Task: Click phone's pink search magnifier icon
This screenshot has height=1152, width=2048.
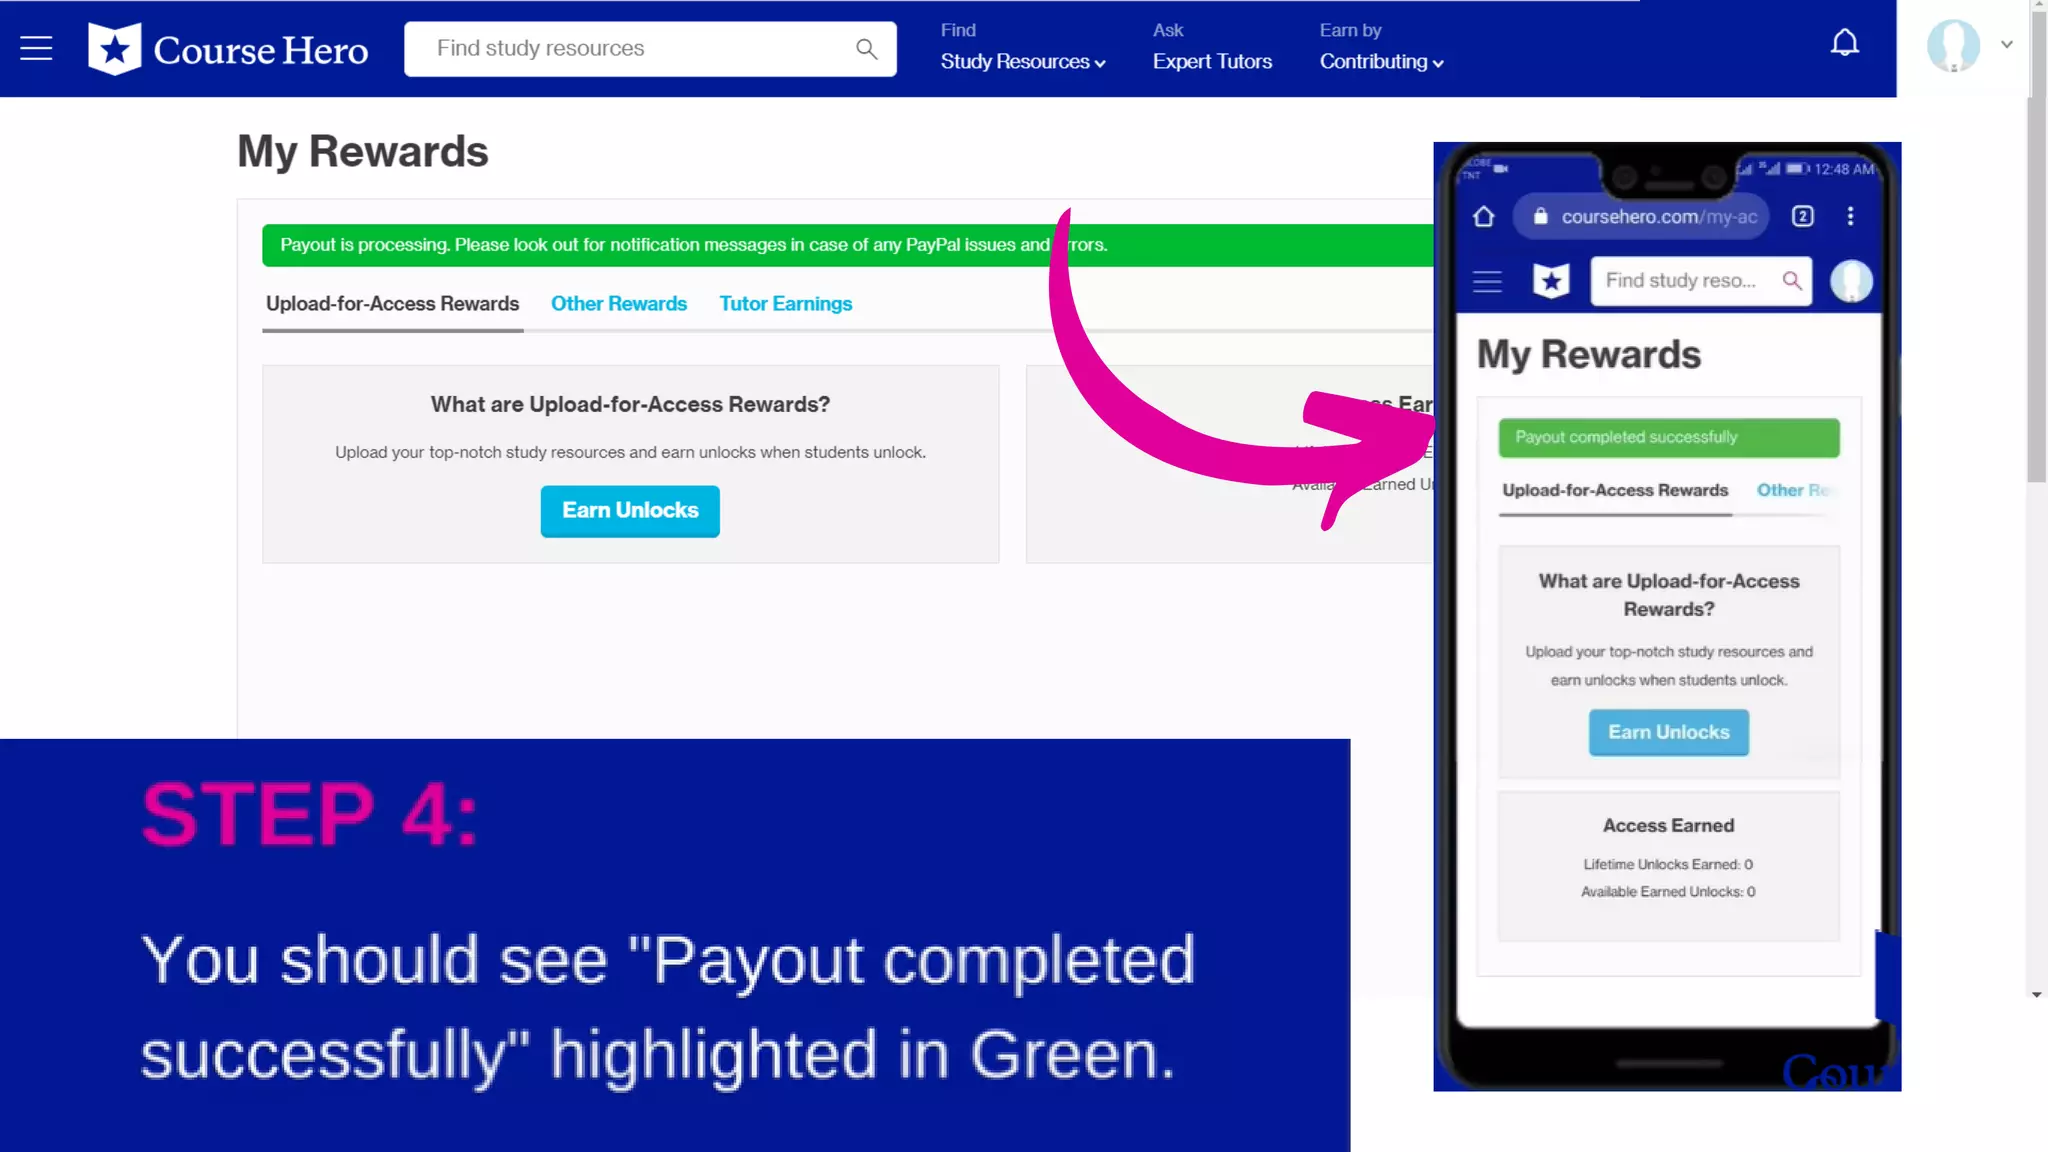Action: click(1791, 281)
